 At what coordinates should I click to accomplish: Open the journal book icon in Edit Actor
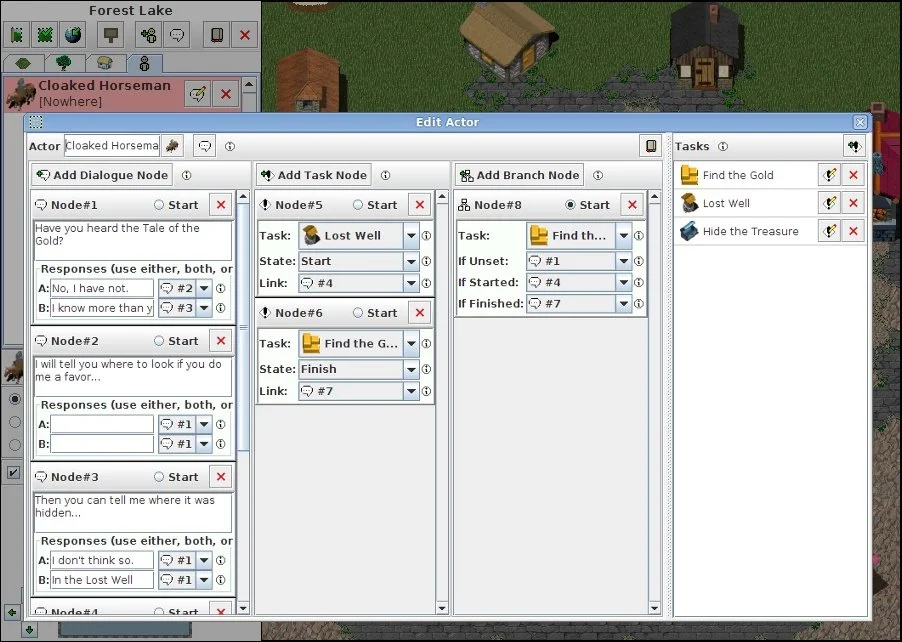[x=651, y=146]
